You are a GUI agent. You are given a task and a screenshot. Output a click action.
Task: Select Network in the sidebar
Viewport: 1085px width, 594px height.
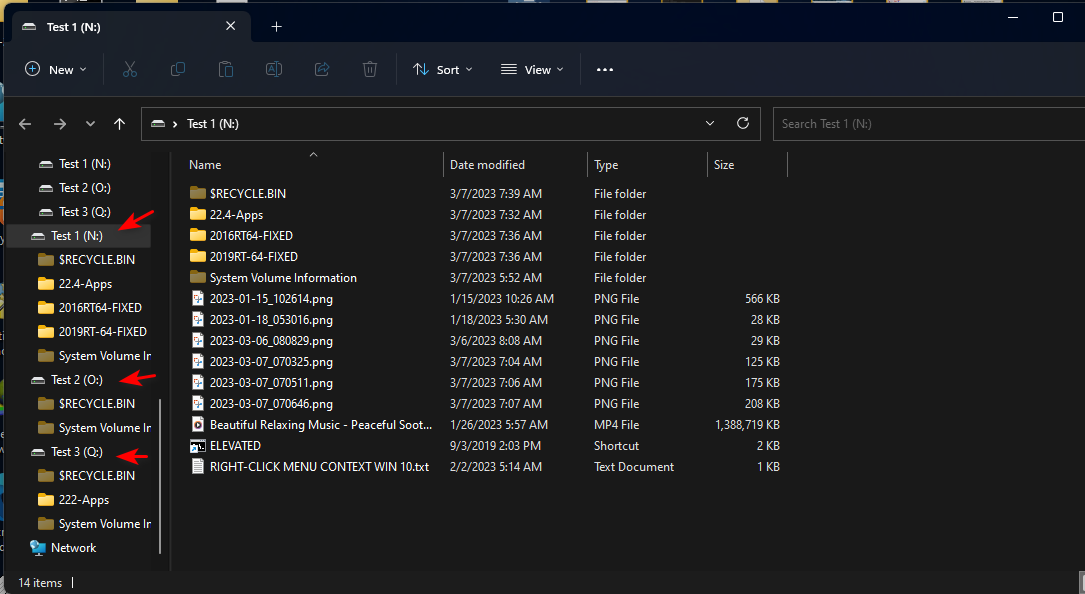coord(73,548)
